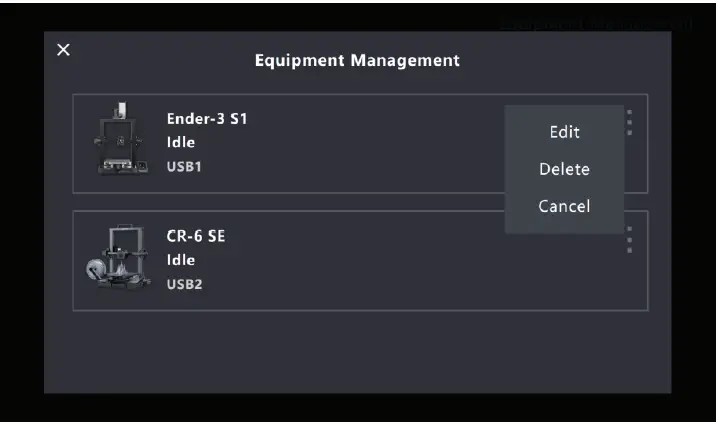Click the Equipment Management dialog title
This screenshot has height=425, width=718.
[x=357, y=60]
